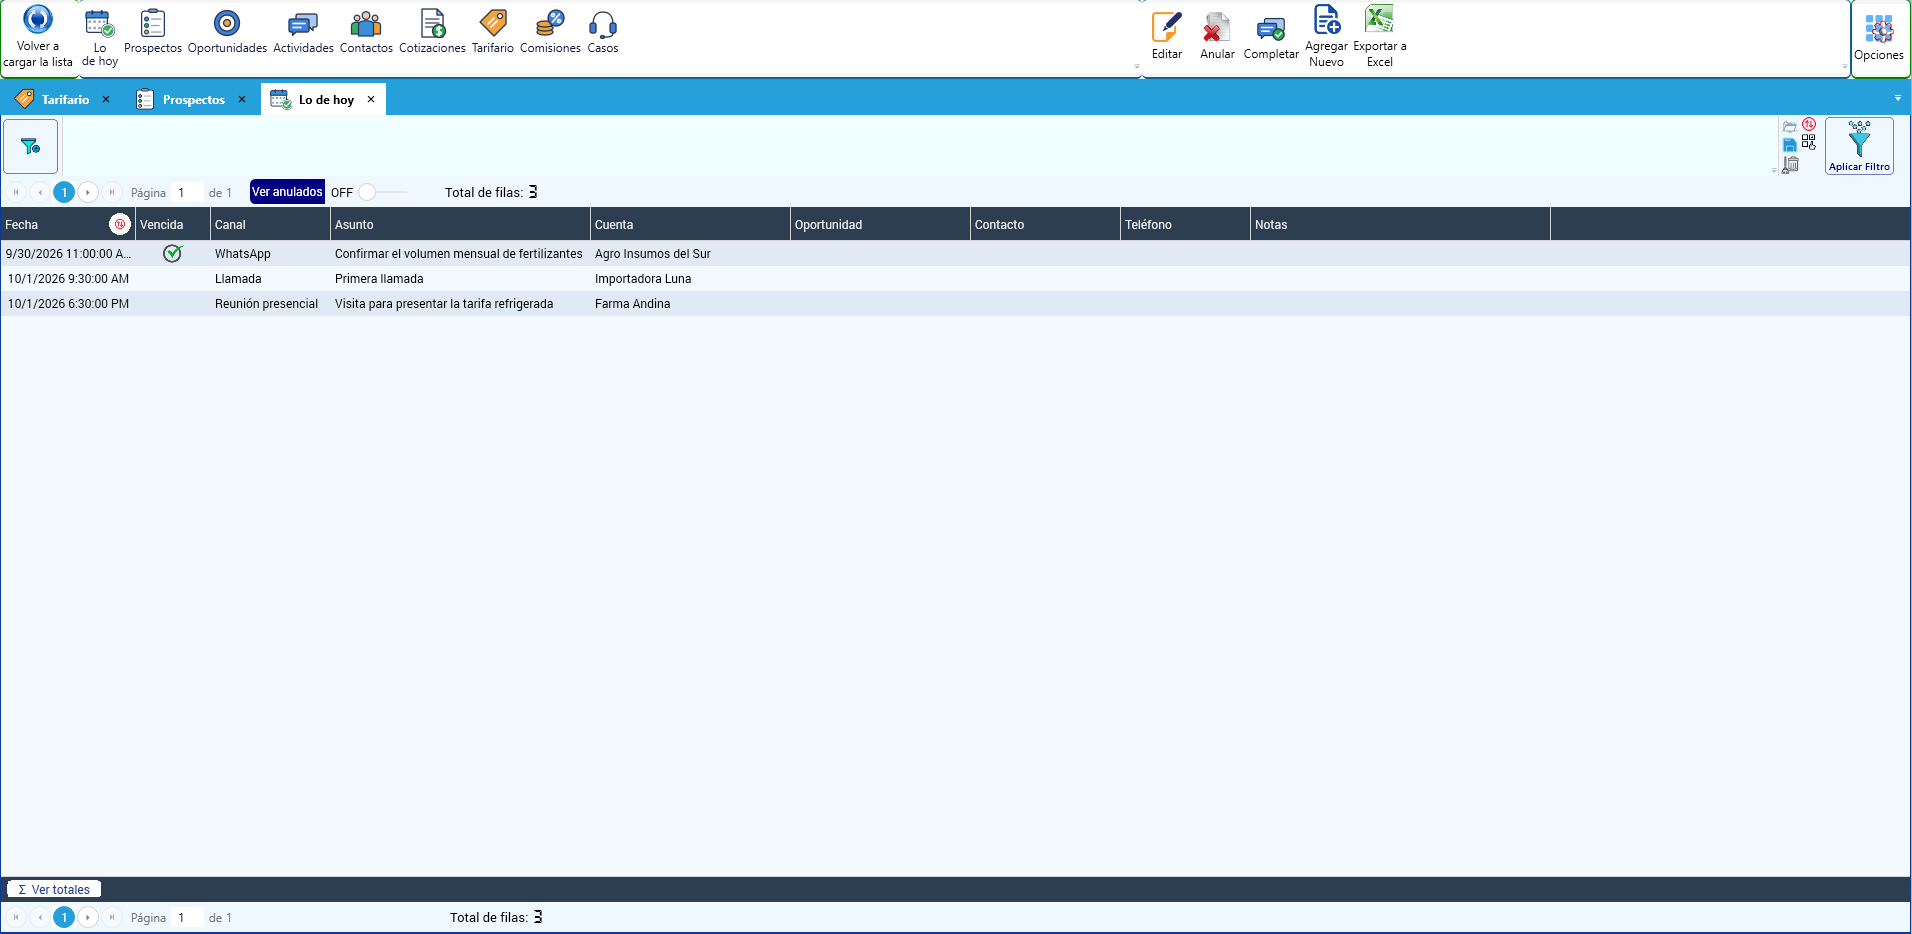Open the Actividades module
This screenshot has height=934, width=1912.
(x=303, y=32)
